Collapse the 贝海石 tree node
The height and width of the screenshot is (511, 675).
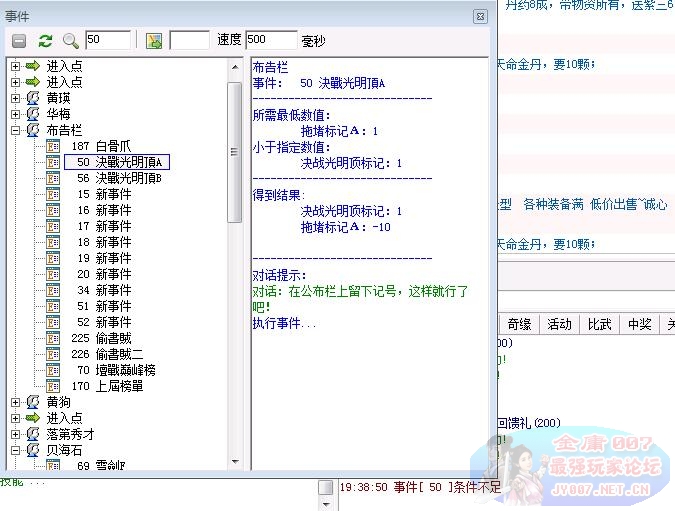(16, 450)
